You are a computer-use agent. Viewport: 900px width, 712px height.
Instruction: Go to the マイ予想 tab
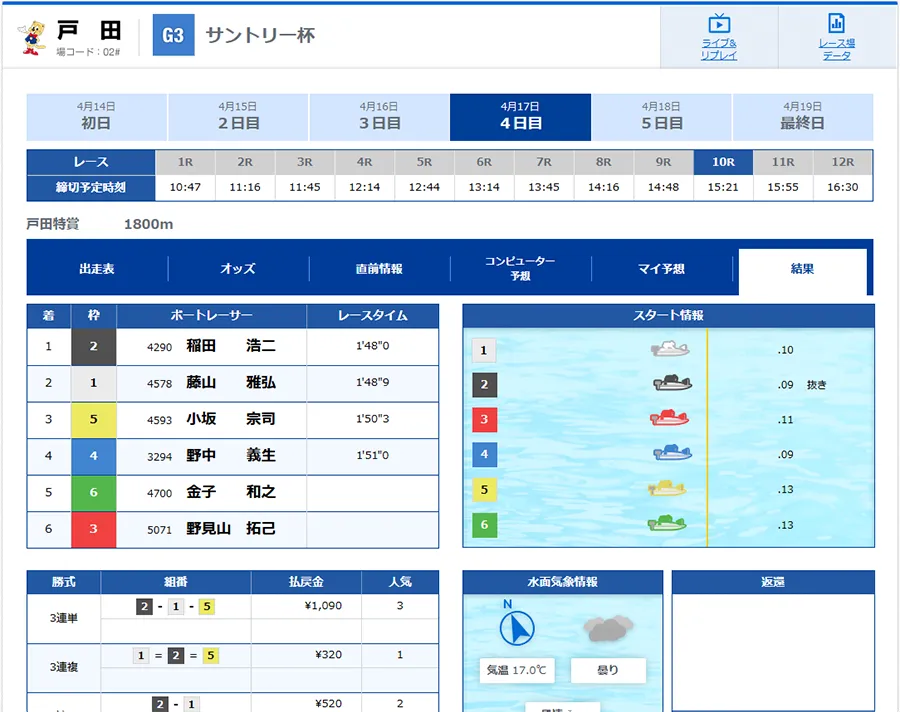661,269
